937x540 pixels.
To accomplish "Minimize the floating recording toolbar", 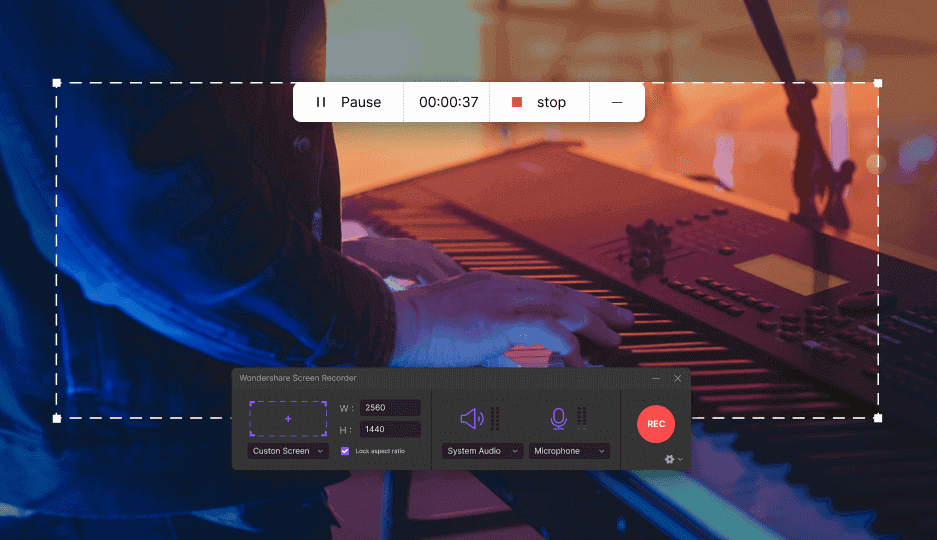I will coord(617,102).
